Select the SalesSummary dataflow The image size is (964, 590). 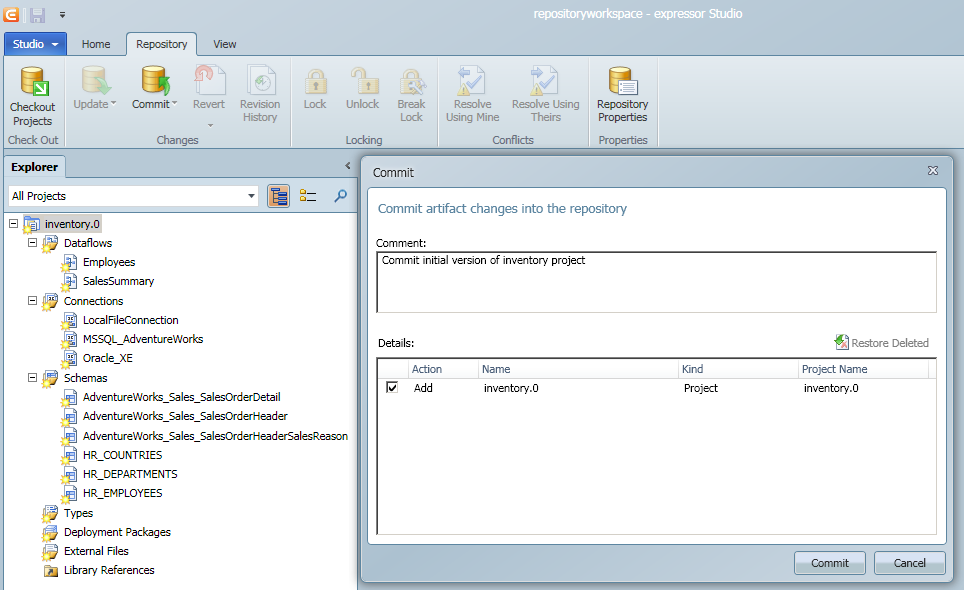(x=118, y=281)
